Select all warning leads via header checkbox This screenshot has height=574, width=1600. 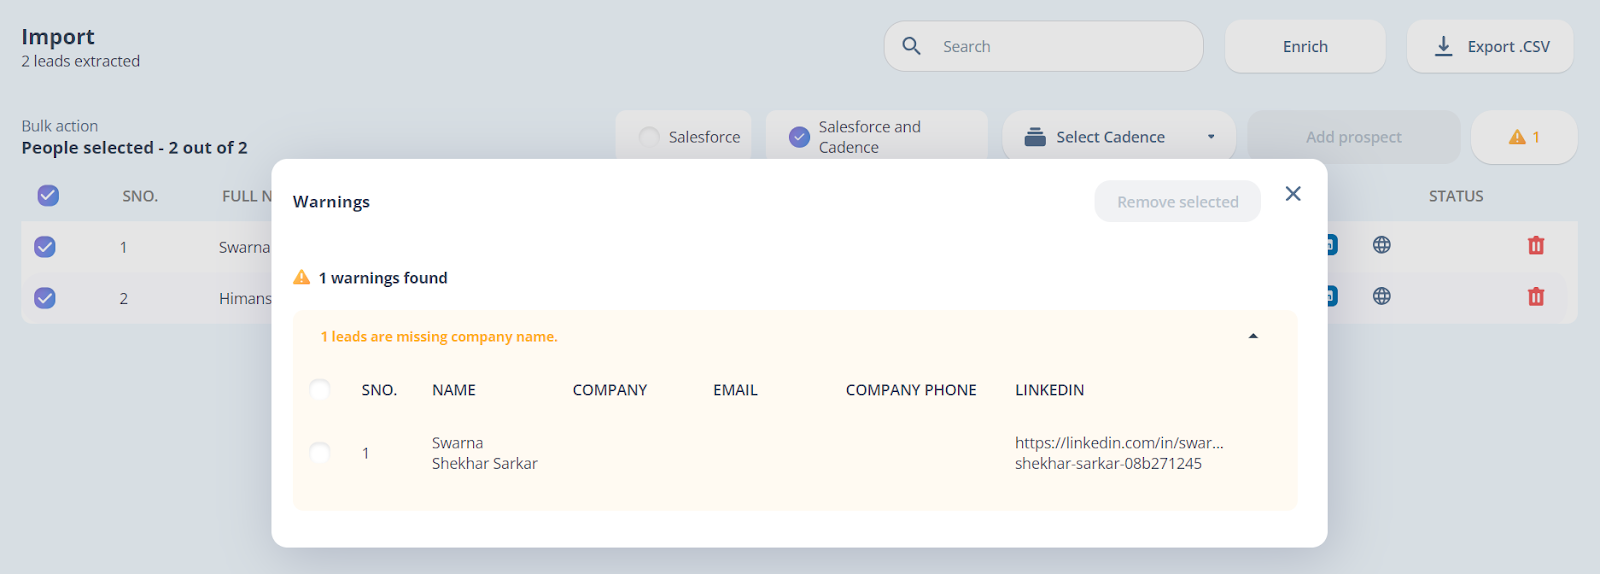320,389
